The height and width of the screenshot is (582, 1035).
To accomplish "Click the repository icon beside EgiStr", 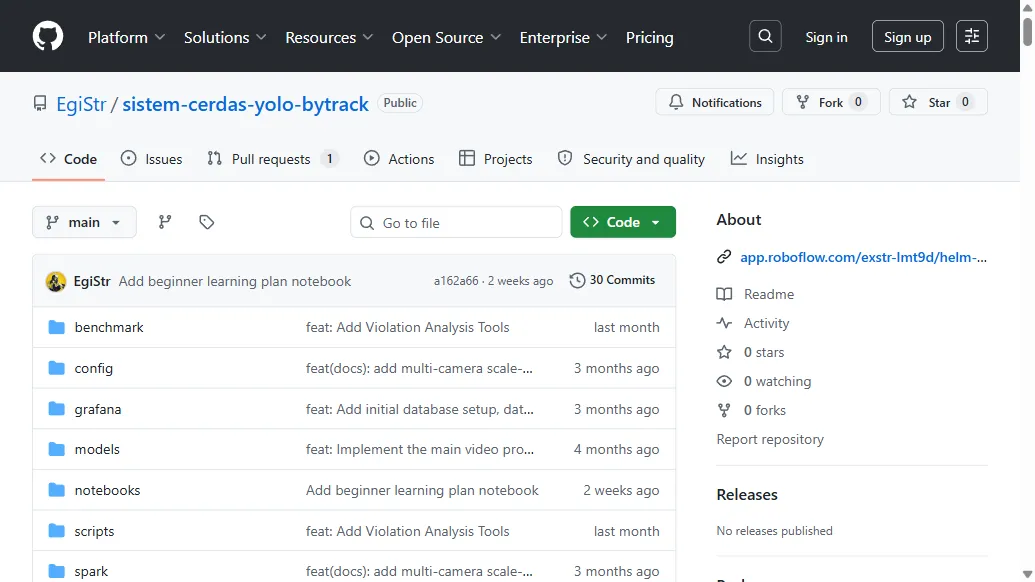I will point(40,104).
